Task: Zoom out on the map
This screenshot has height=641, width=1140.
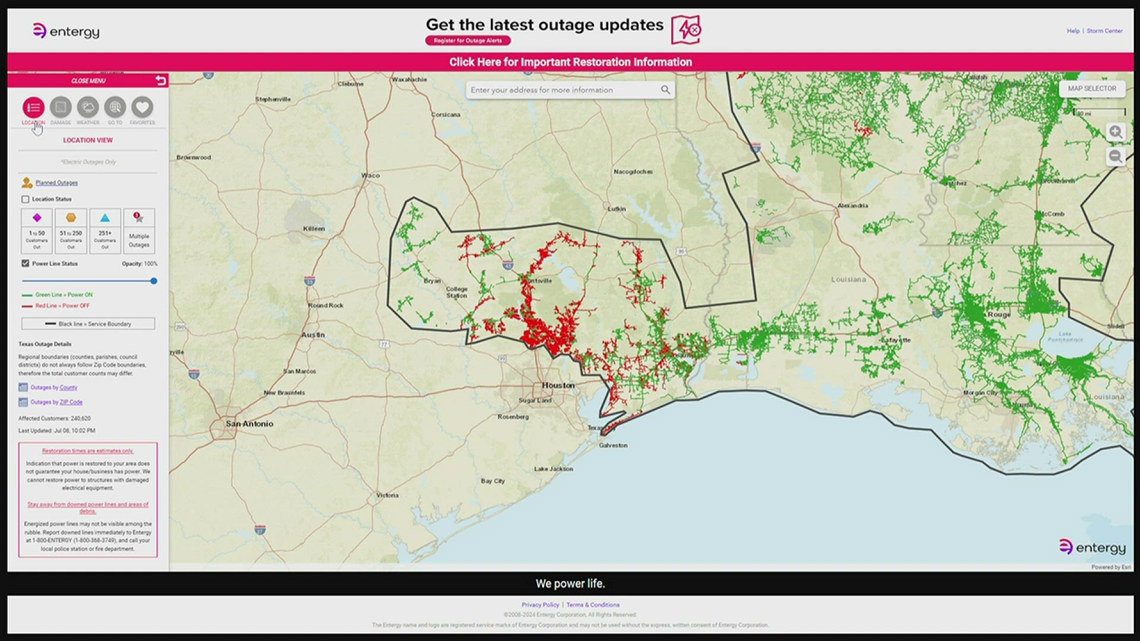Action: click(1115, 157)
